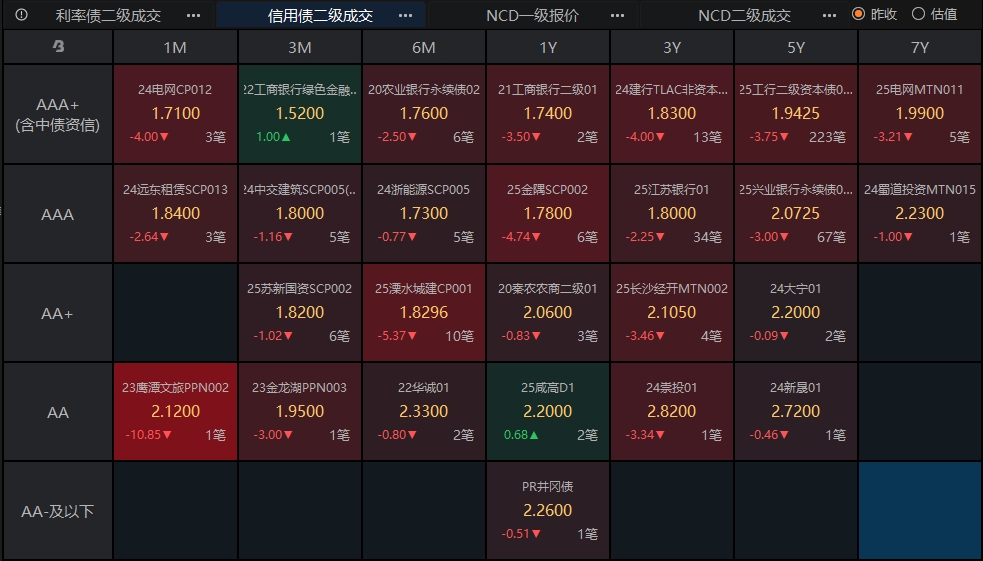This screenshot has height=561, width=983.
Task: Open the 25工行二级资本债 cell
Action: pos(796,114)
